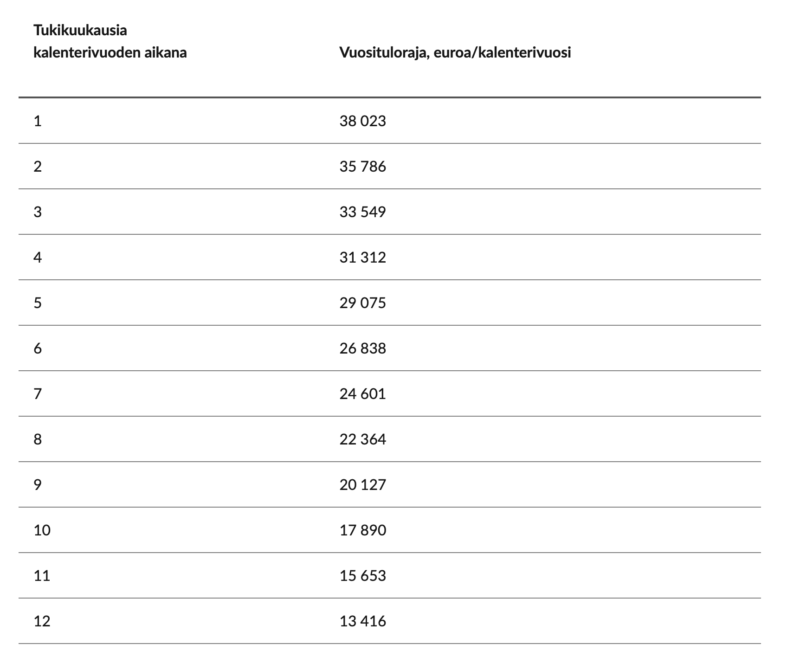Screen dimensions: 800x670
Task: Click the 22 364 income limit
Action: coord(362,439)
